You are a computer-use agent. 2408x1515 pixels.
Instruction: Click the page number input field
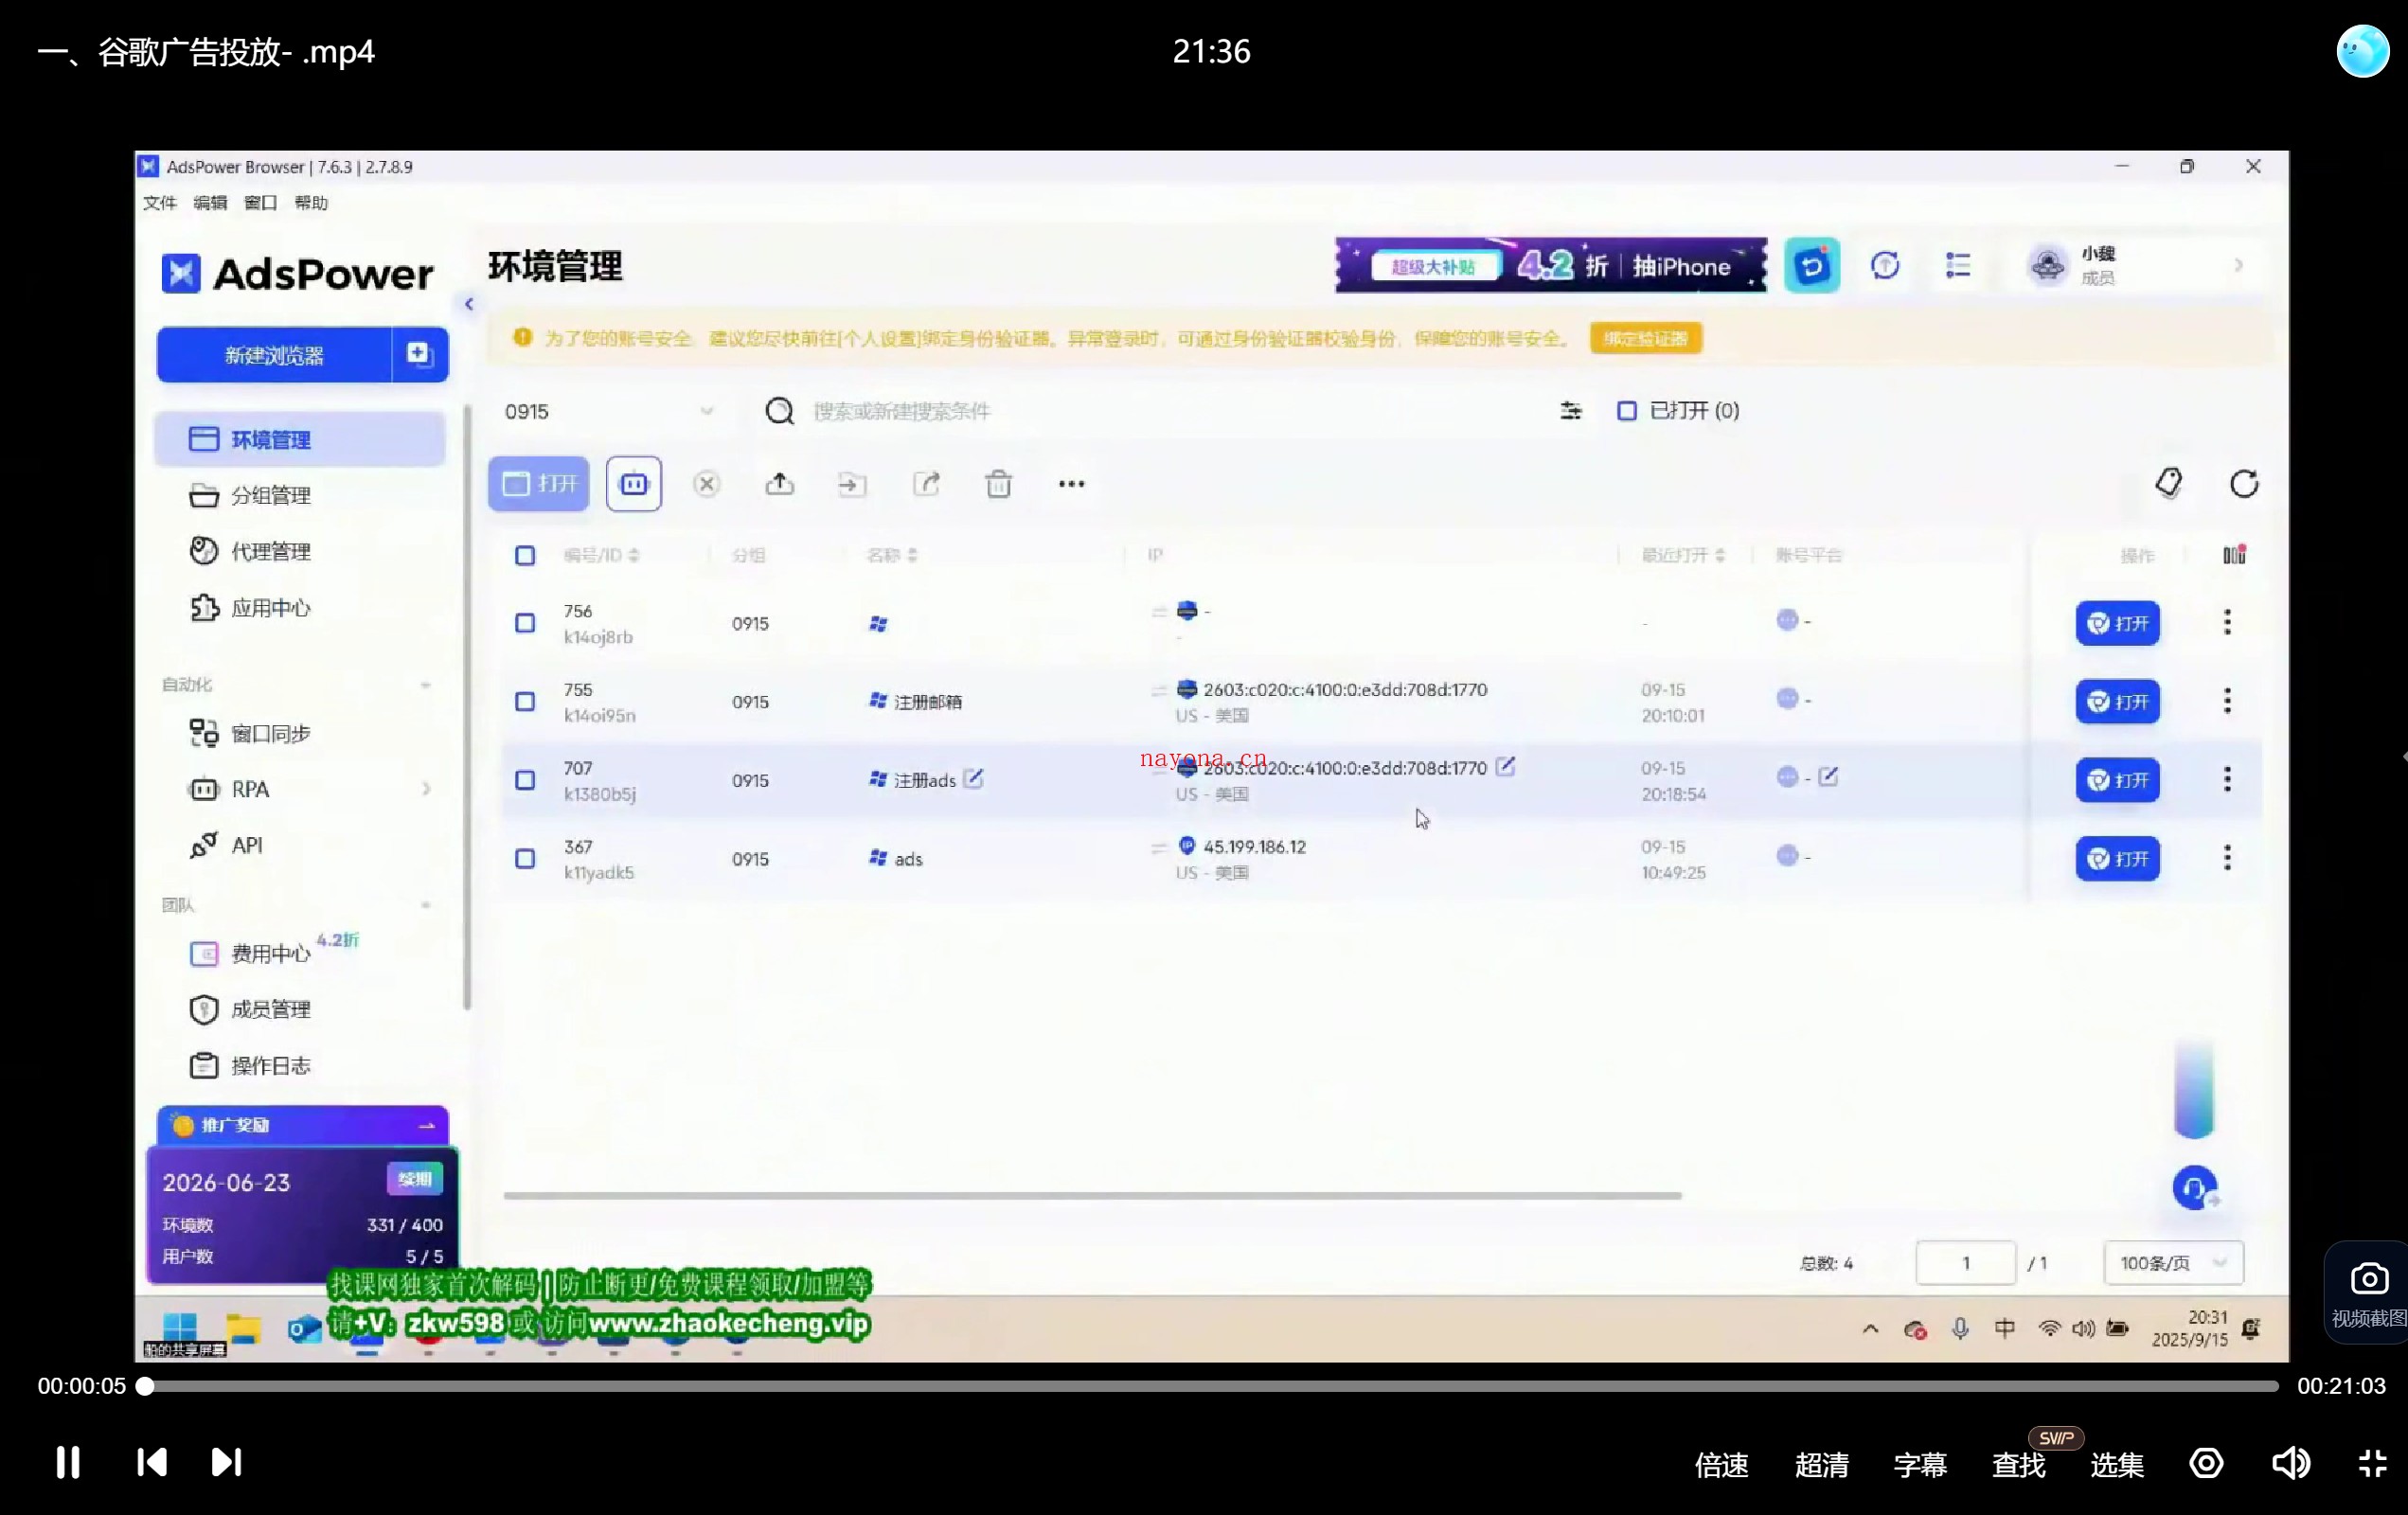pos(1965,1263)
